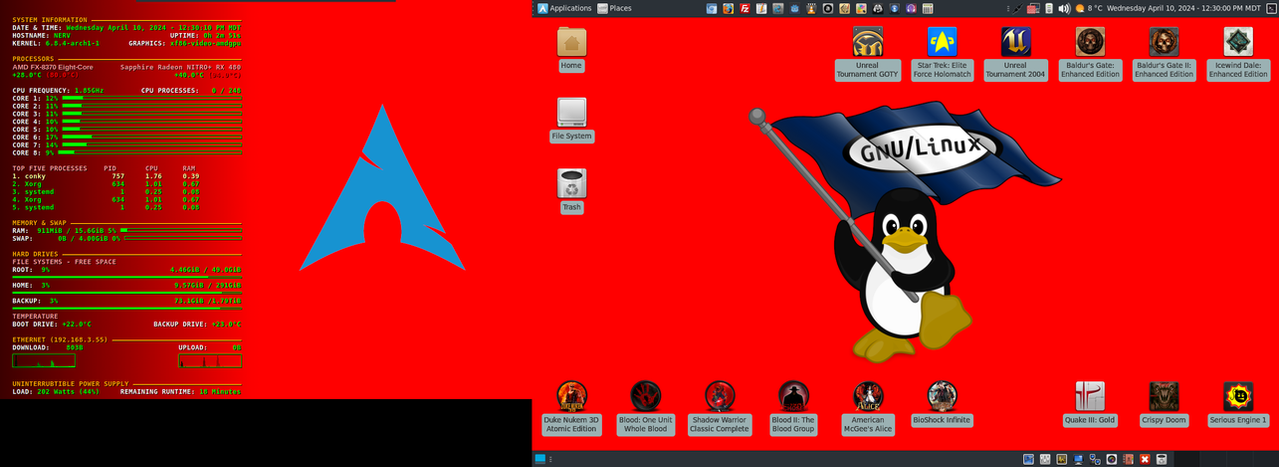Image resolution: width=1279 pixels, height=467 pixels.
Task: Show the 8 °C weather panel plugin
Action: 1089,8
